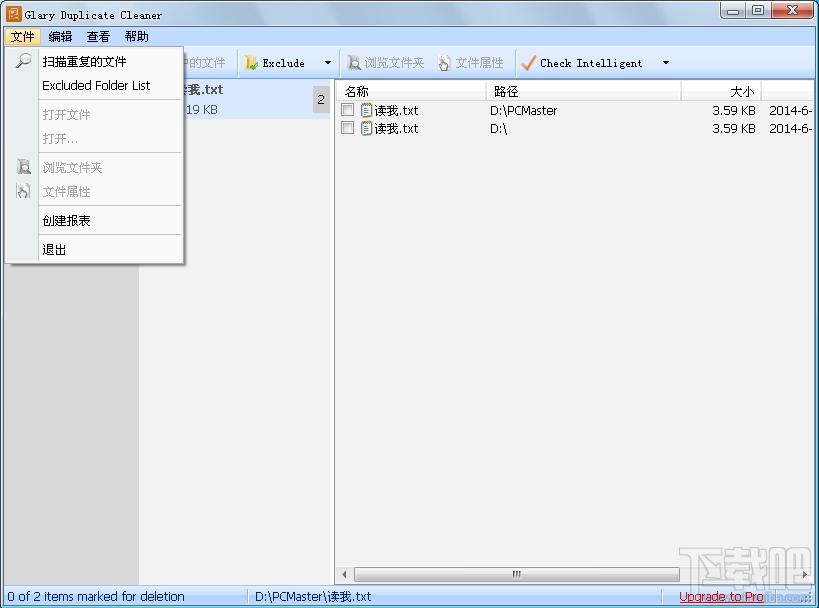Screen dimensions: 819x608
Task: Sort by the 大小 column header
Action: click(x=721, y=91)
